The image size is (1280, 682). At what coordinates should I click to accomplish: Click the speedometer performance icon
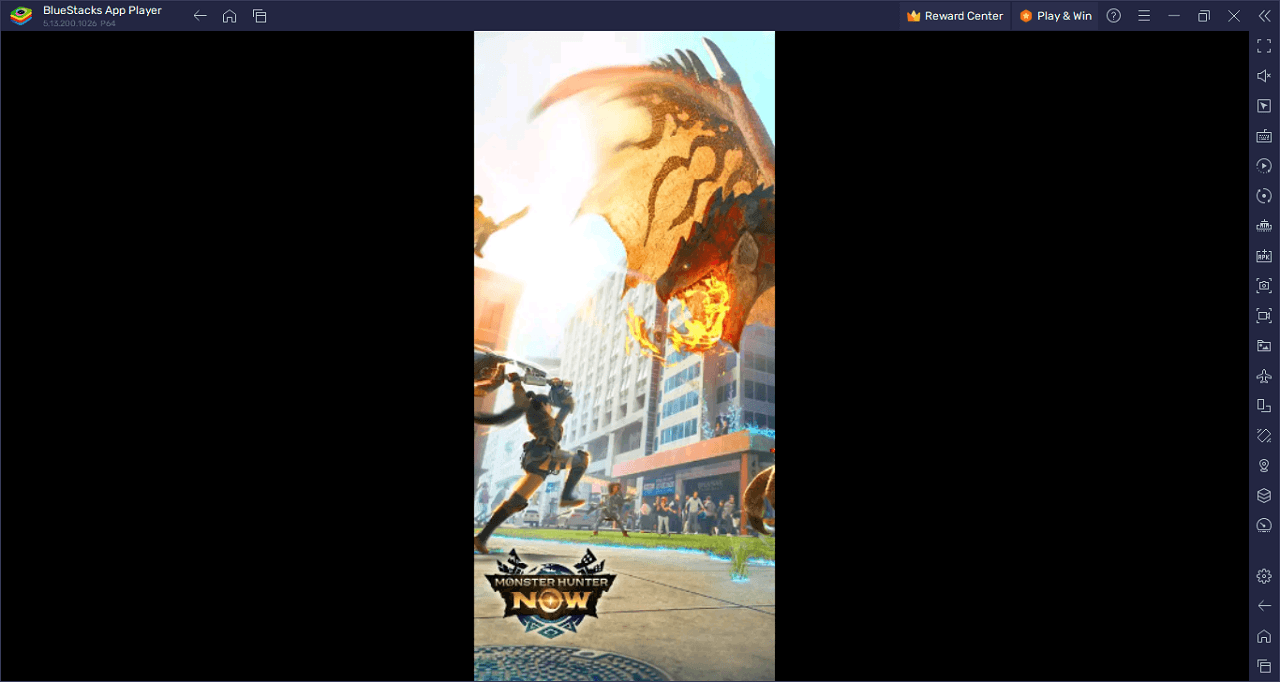[x=1264, y=526]
